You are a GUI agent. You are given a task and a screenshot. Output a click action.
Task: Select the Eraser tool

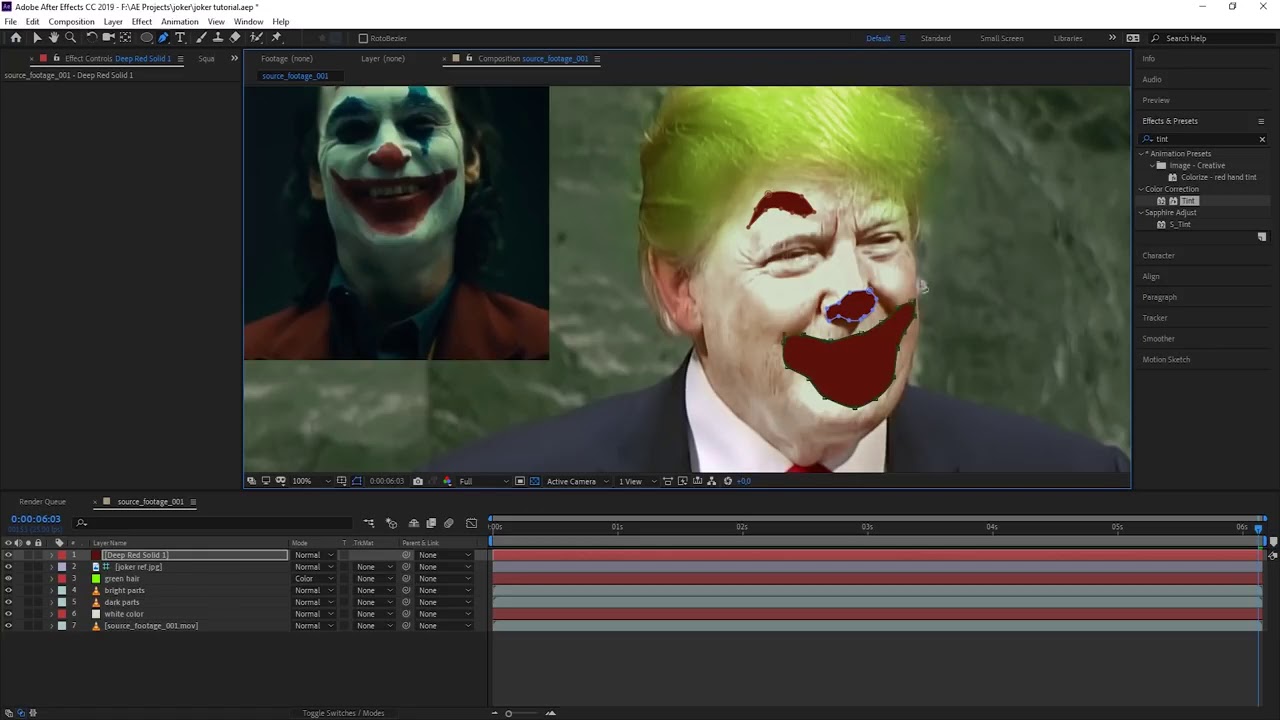point(235,38)
